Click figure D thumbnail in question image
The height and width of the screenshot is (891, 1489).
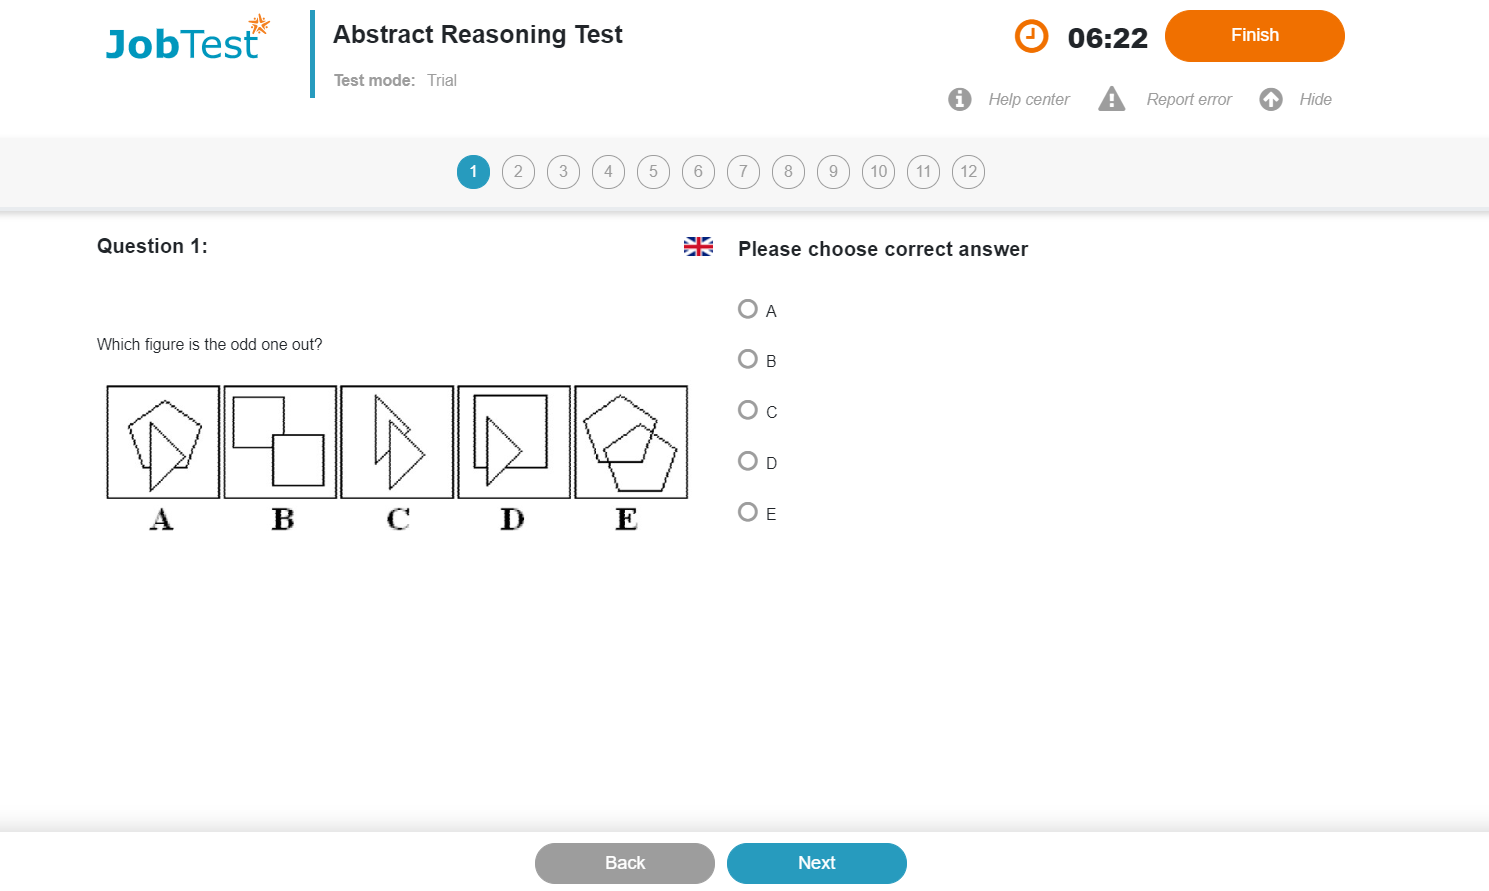[x=514, y=442]
